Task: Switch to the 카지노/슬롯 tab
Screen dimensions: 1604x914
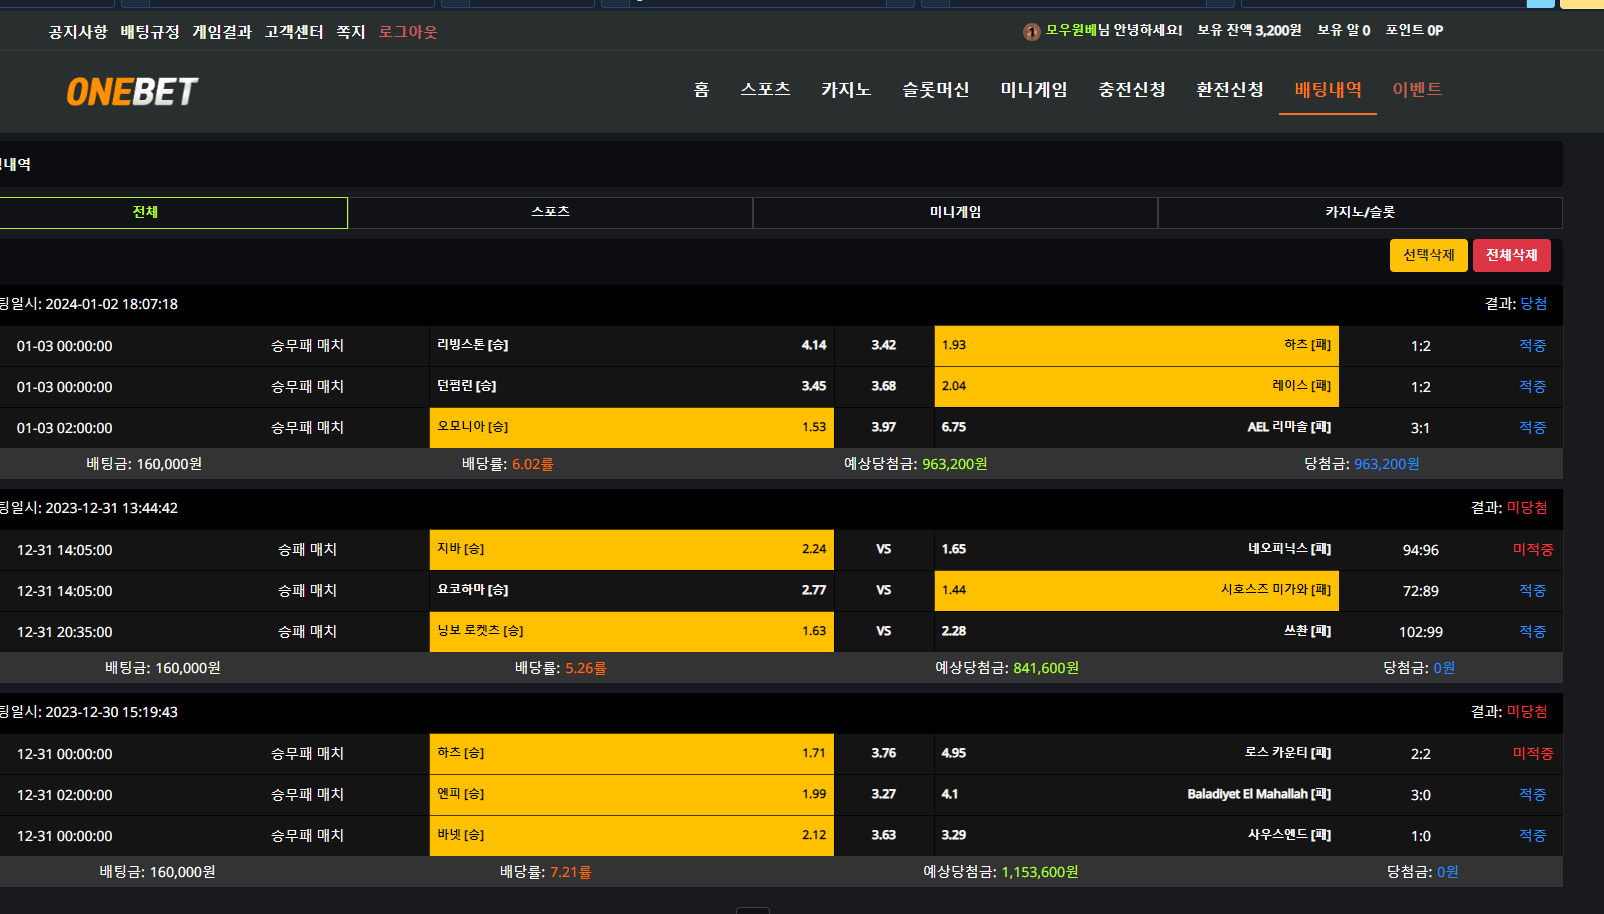Action: coord(1359,212)
